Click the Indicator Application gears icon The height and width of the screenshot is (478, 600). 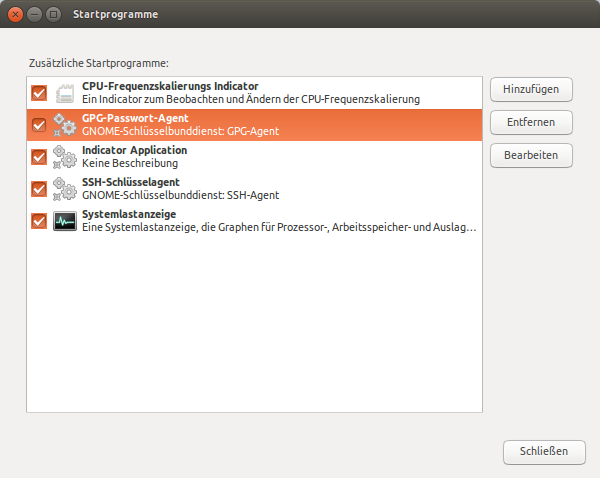coord(65,157)
